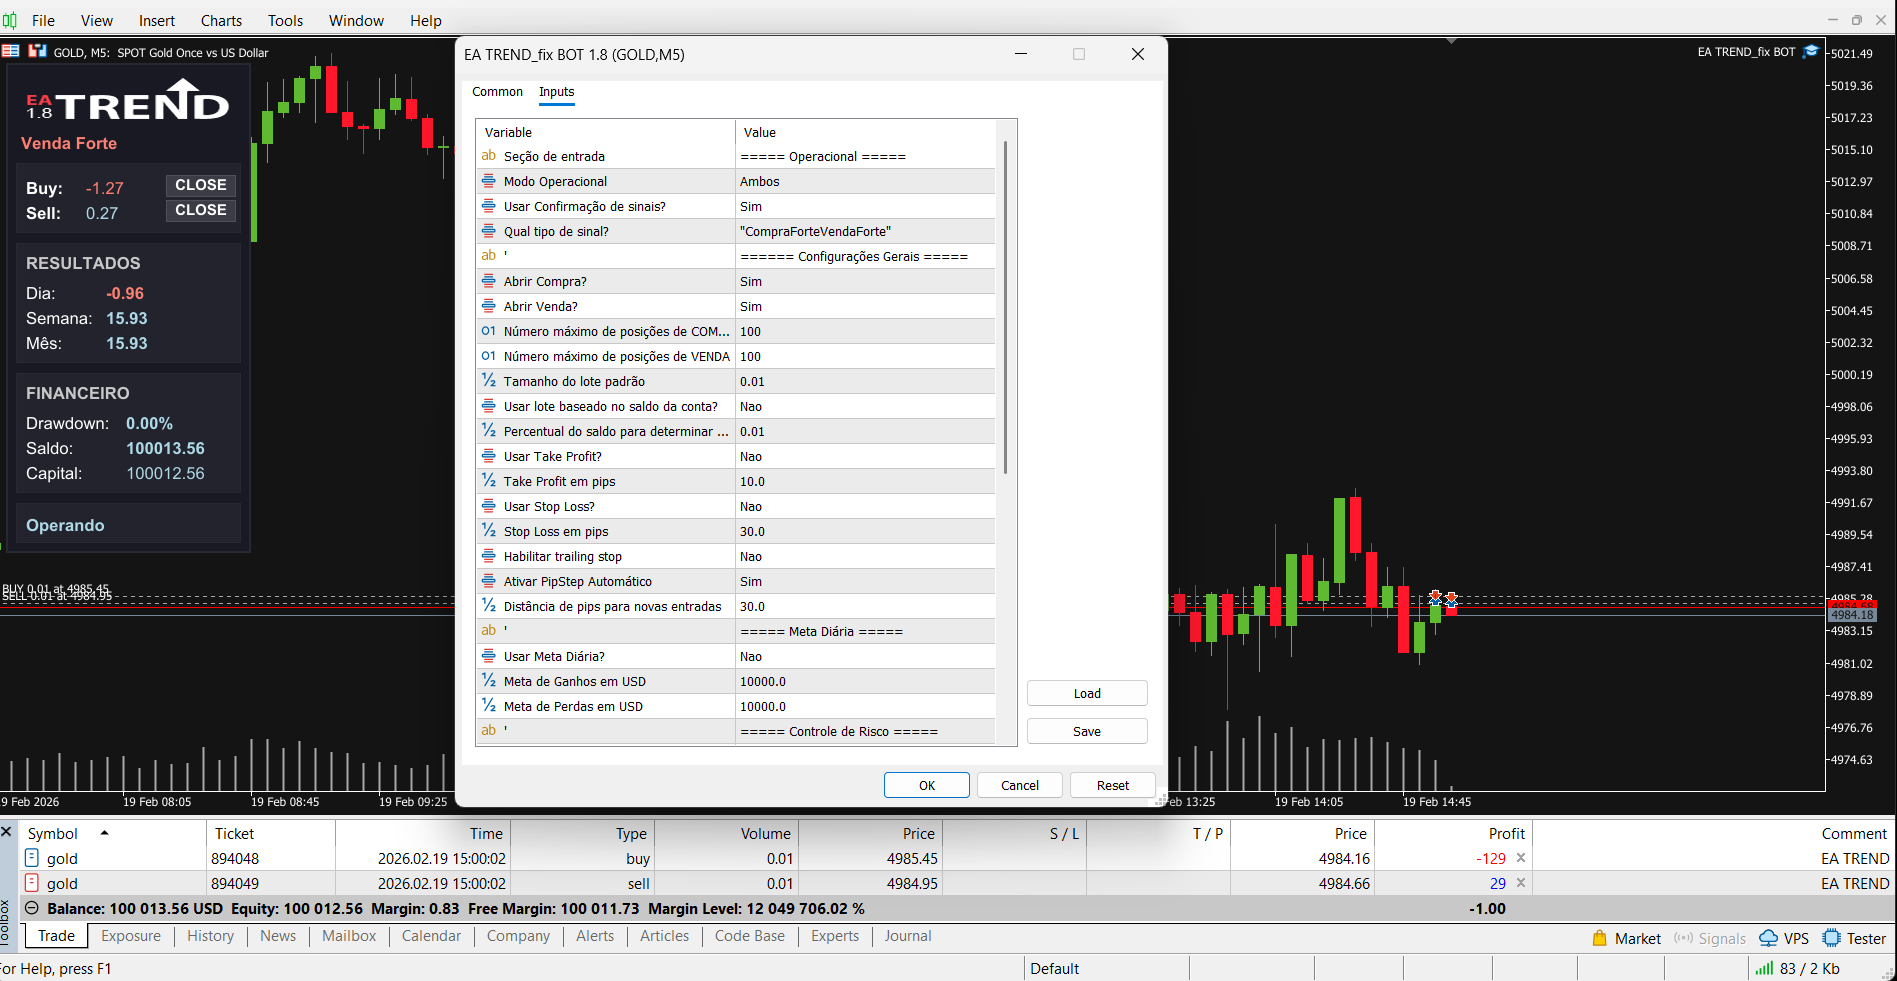Open the 'Modo Operacional' value Ambos

(x=865, y=181)
